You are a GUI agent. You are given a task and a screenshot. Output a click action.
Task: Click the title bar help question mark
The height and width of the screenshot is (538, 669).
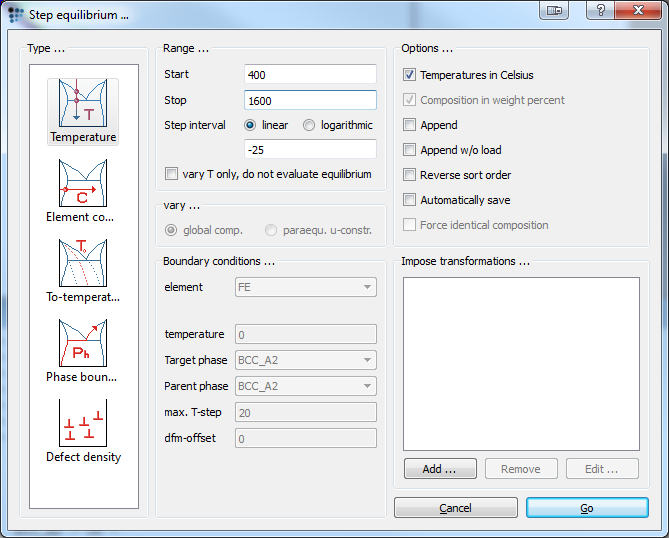point(598,10)
